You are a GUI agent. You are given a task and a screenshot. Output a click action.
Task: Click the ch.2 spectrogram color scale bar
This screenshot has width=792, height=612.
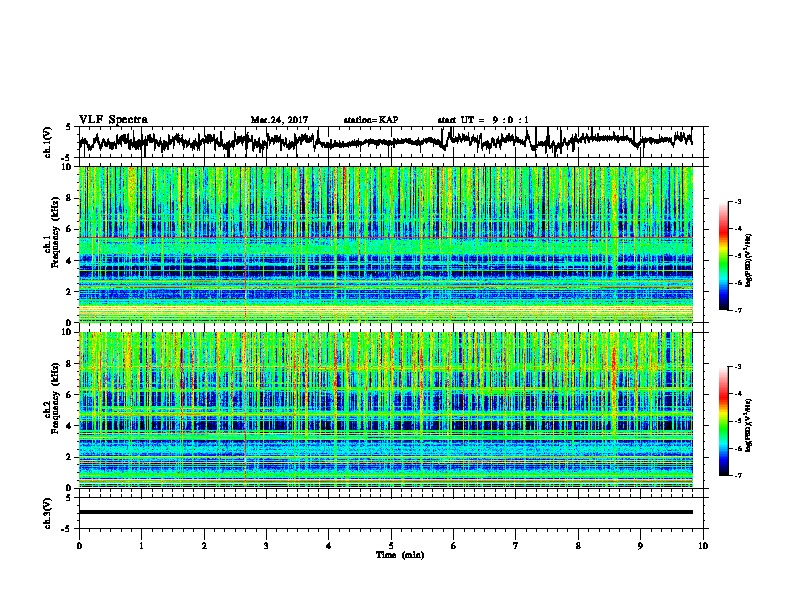tap(723, 421)
